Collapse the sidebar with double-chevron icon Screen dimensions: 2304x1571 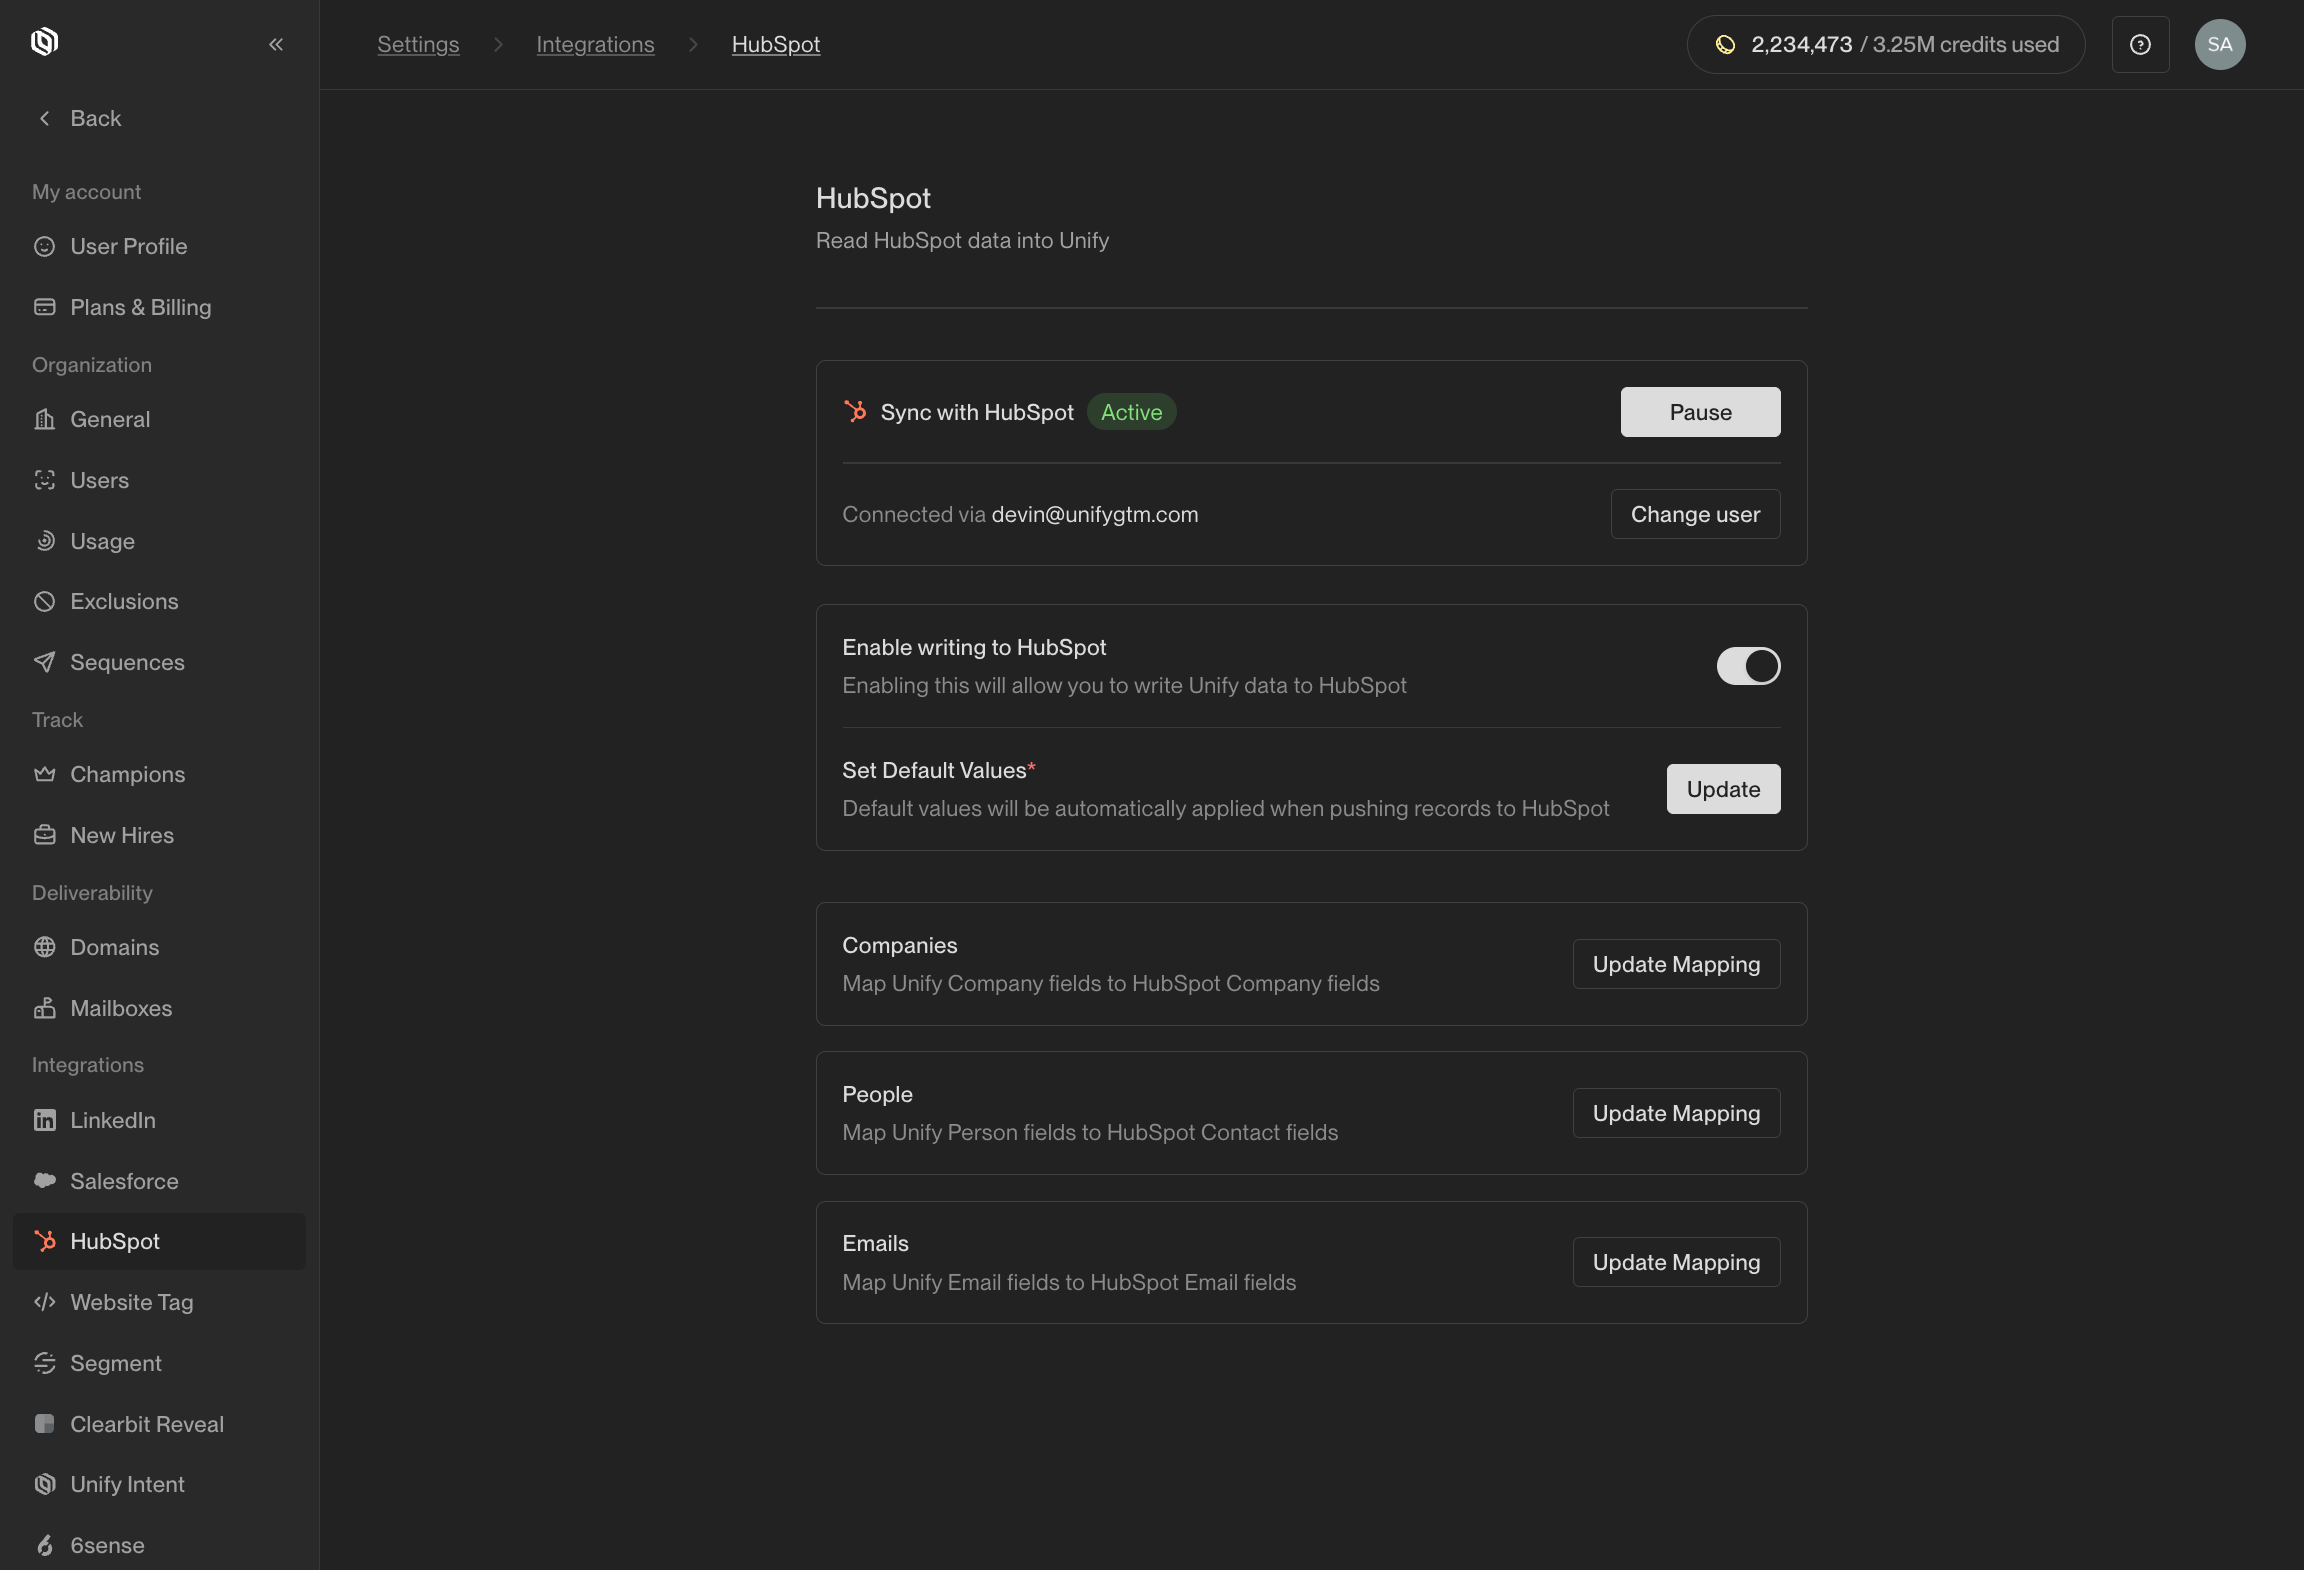click(276, 44)
